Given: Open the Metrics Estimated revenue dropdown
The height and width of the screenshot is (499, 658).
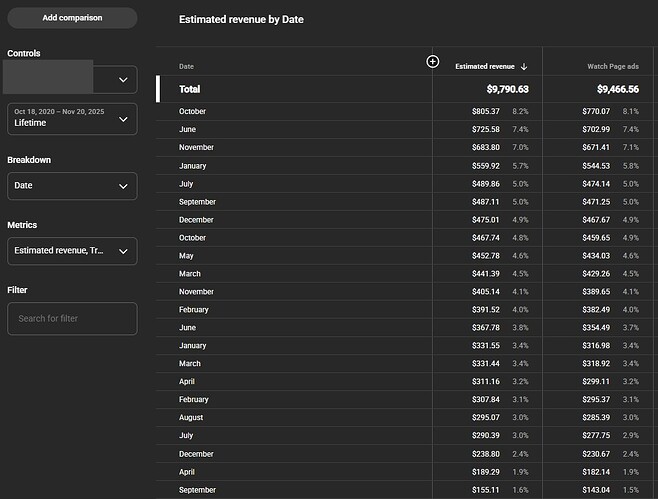Looking at the screenshot, I should pyautogui.click(x=72, y=251).
